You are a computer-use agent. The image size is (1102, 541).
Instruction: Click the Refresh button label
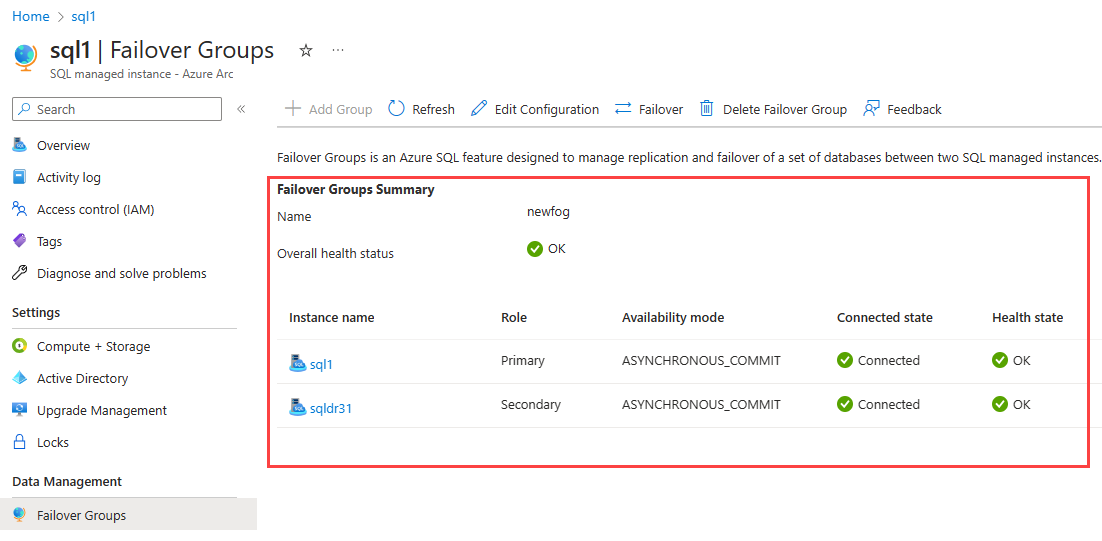point(433,110)
